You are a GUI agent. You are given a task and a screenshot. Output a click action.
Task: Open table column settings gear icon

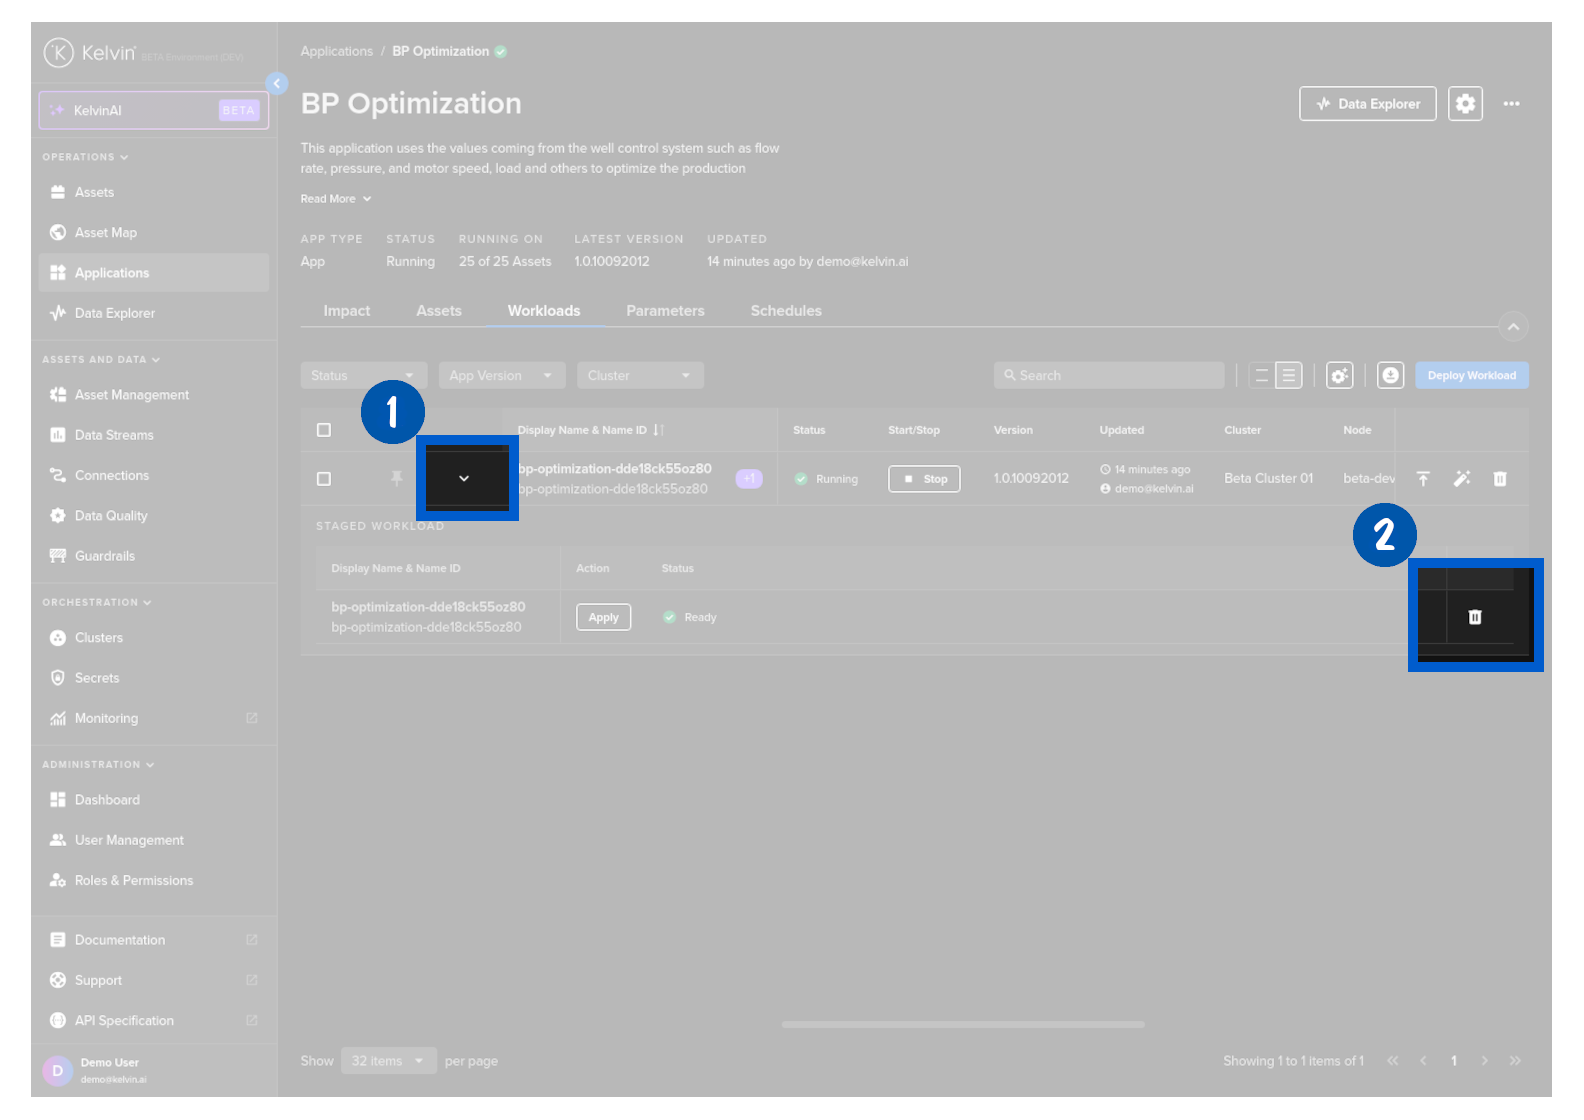(1339, 376)
